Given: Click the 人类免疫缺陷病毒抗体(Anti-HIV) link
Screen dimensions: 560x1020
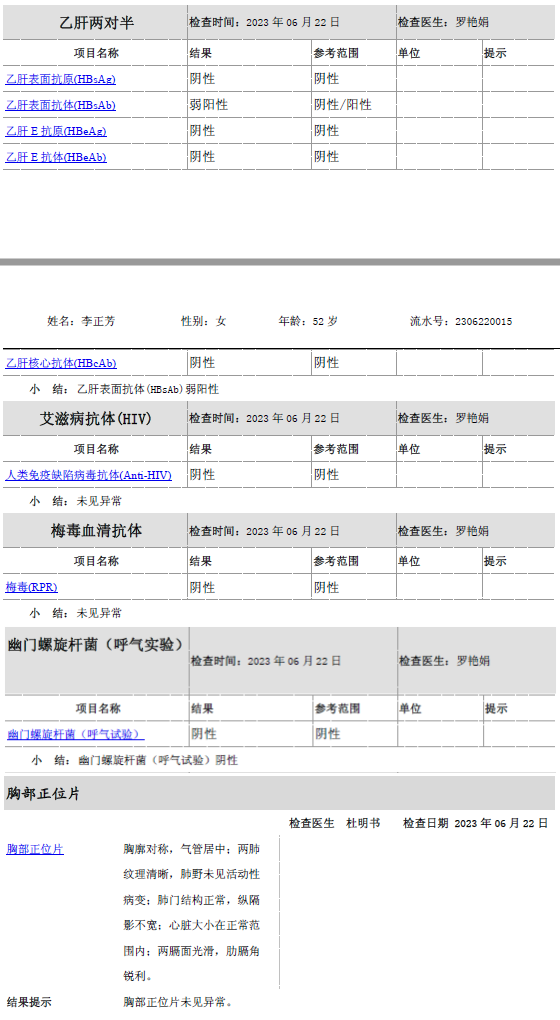Looking at the screenshot, I should click(88, 476).
